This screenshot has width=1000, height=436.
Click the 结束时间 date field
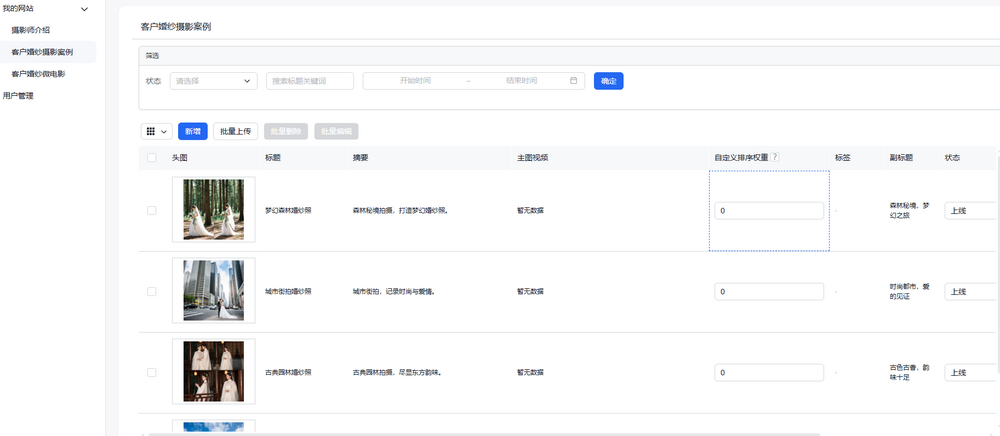[522, 81]
